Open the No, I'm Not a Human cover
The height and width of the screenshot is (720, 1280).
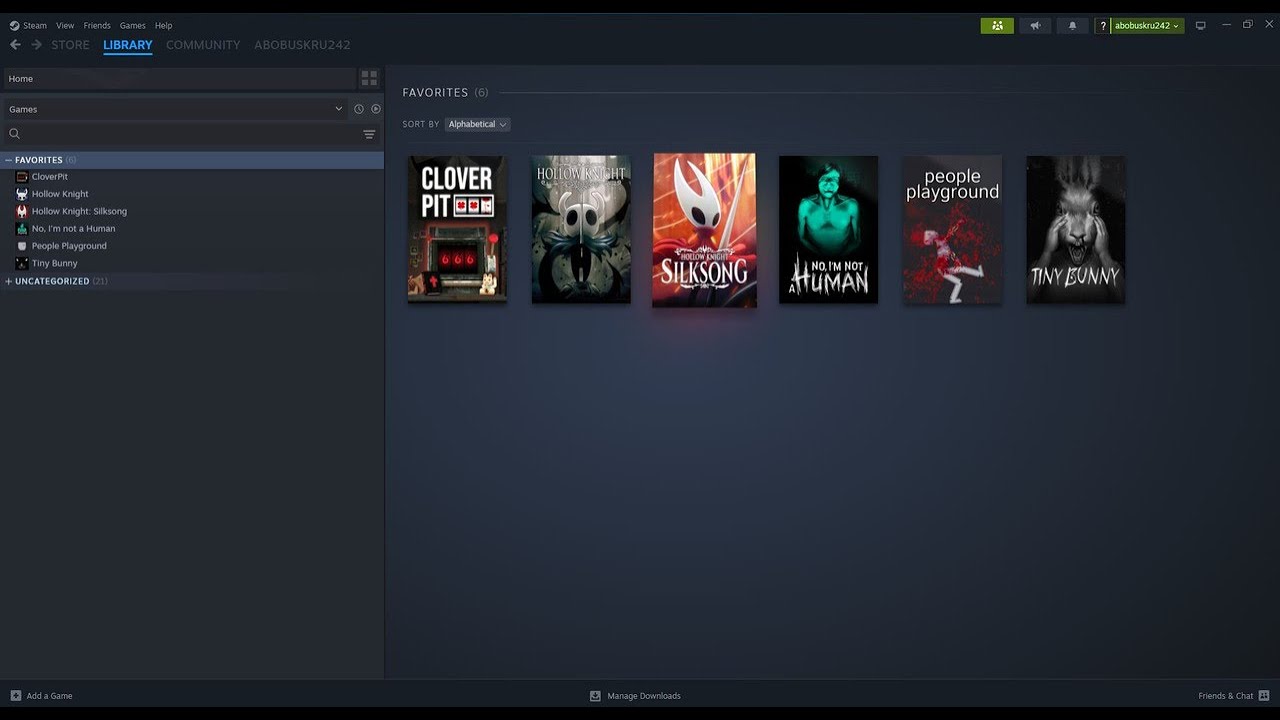tap(828, 229)
